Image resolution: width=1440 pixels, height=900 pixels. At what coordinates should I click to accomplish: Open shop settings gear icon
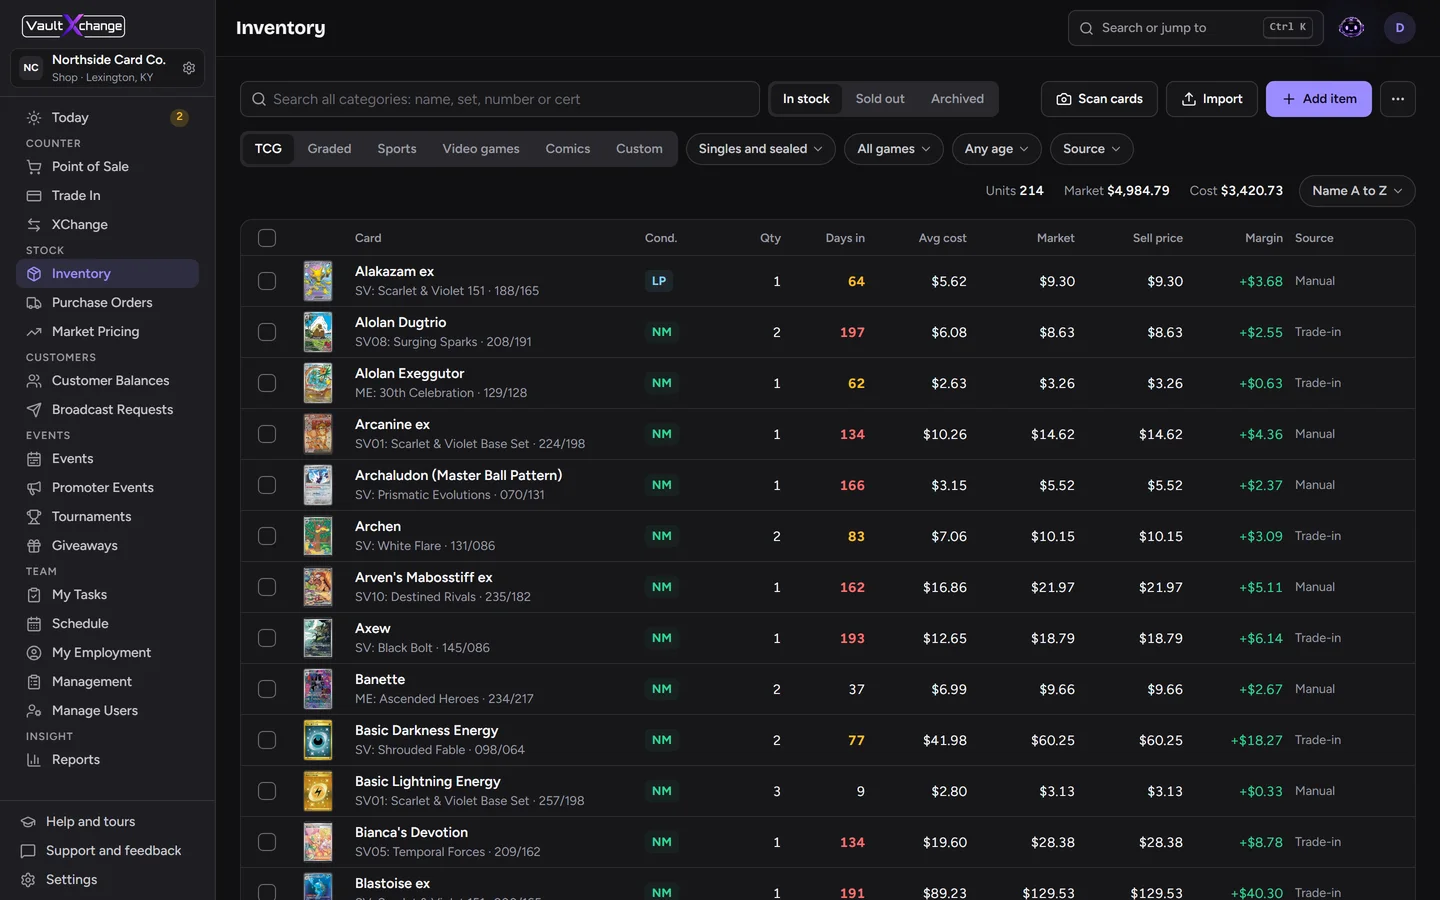(x=189, y=68)
